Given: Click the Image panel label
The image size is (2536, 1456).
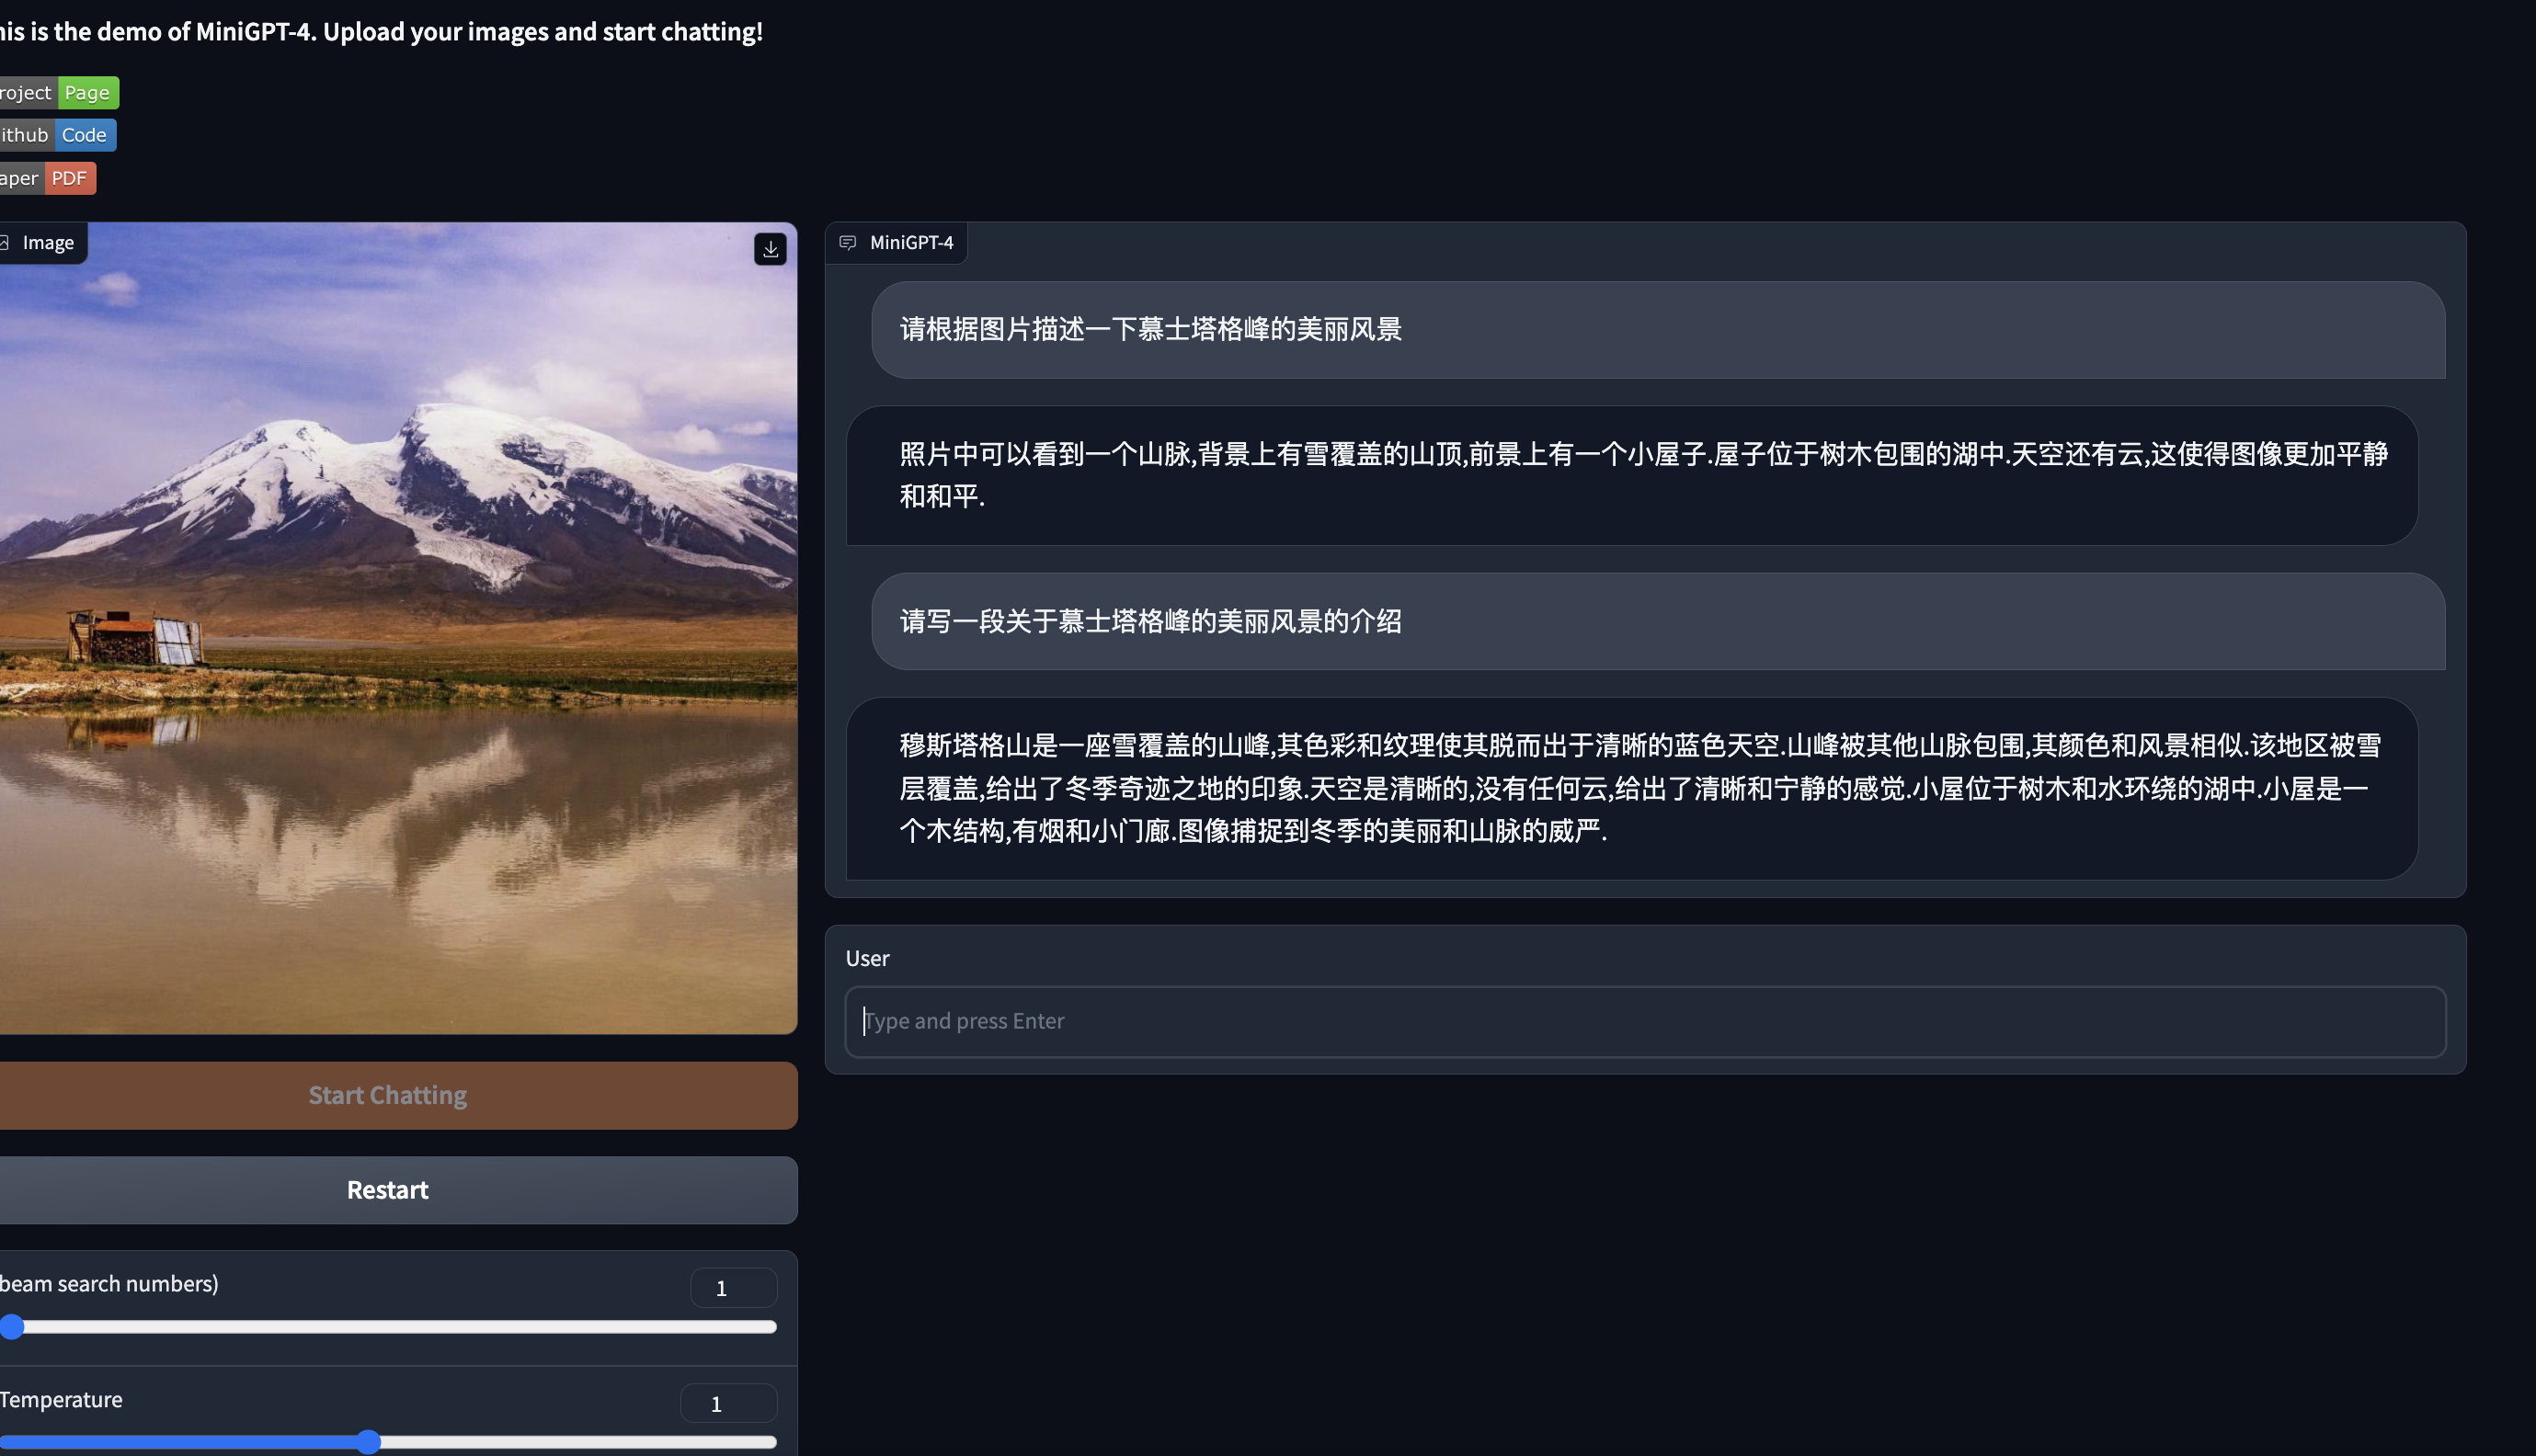Looking at the screenshot, I should [x=48, y=243].
